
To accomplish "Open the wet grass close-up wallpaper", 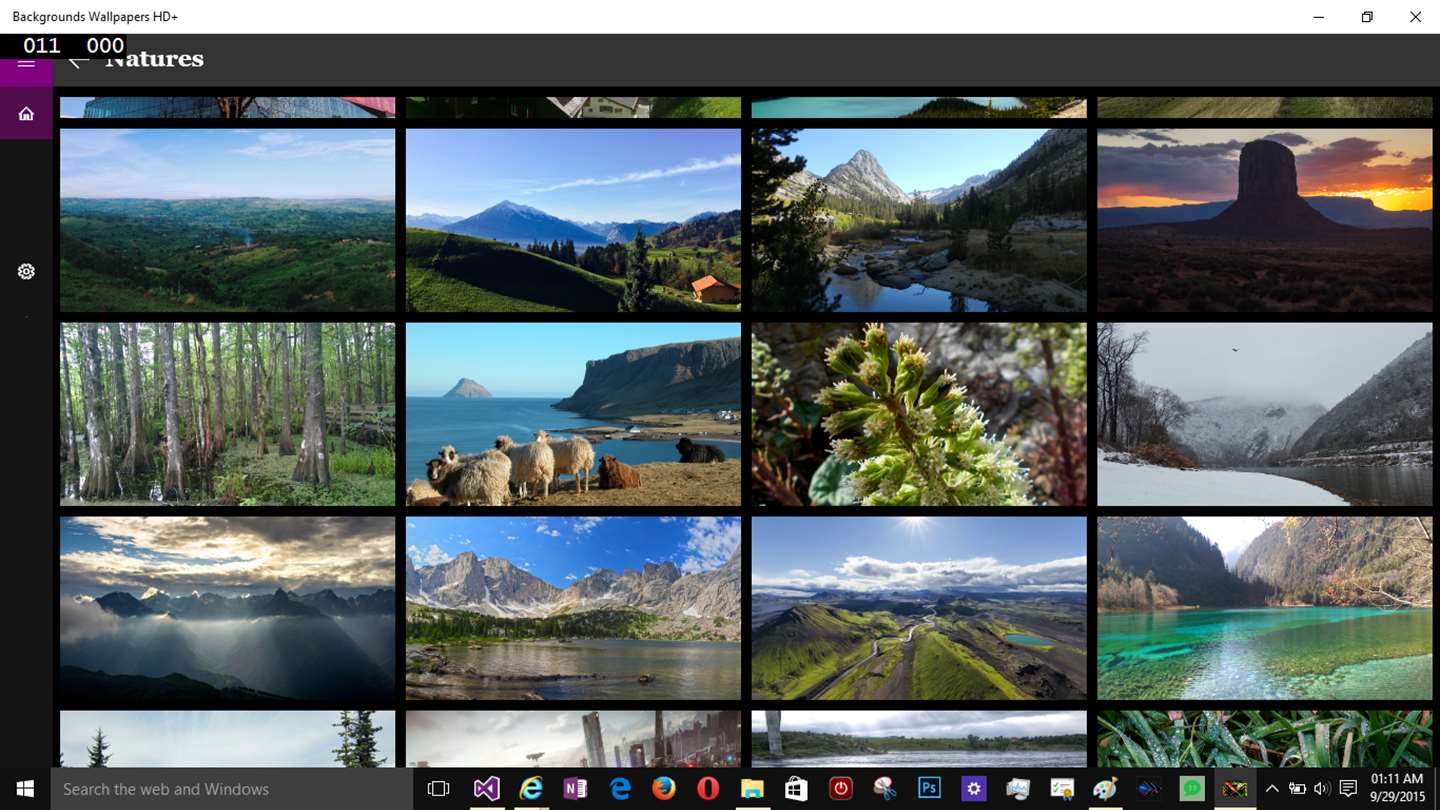I will click(x=1264, y=739).
